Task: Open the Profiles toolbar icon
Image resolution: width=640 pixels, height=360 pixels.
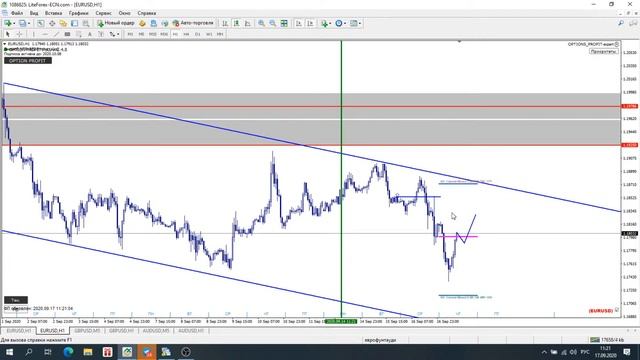Action: pos(22,23)
